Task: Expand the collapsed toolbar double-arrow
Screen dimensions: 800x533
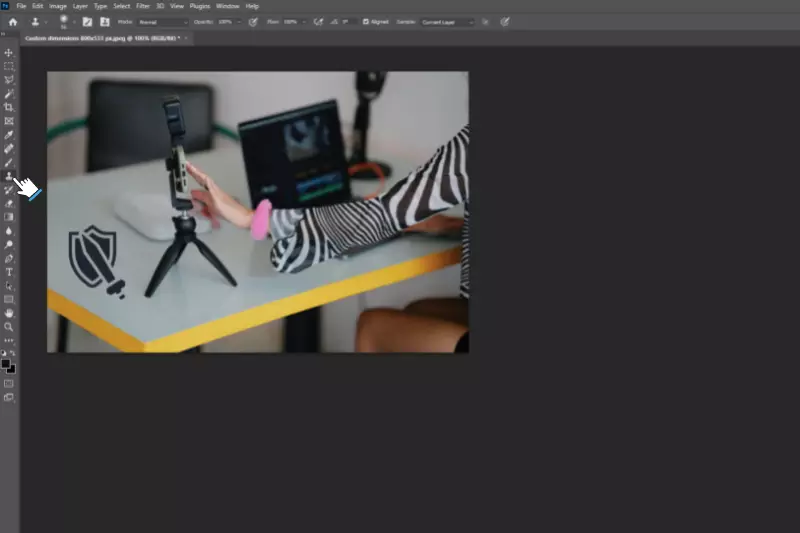Action: (3, 34)
